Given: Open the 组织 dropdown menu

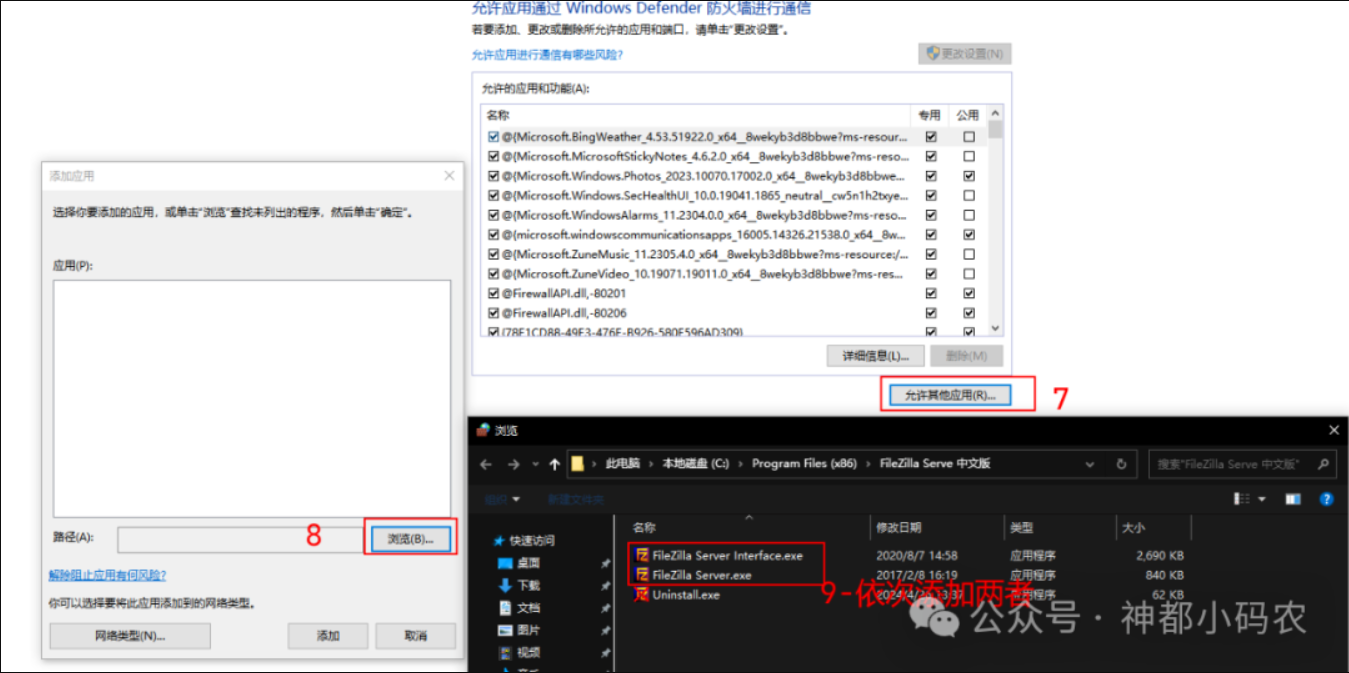Looking at the screenshot, I should coord(502,498).
